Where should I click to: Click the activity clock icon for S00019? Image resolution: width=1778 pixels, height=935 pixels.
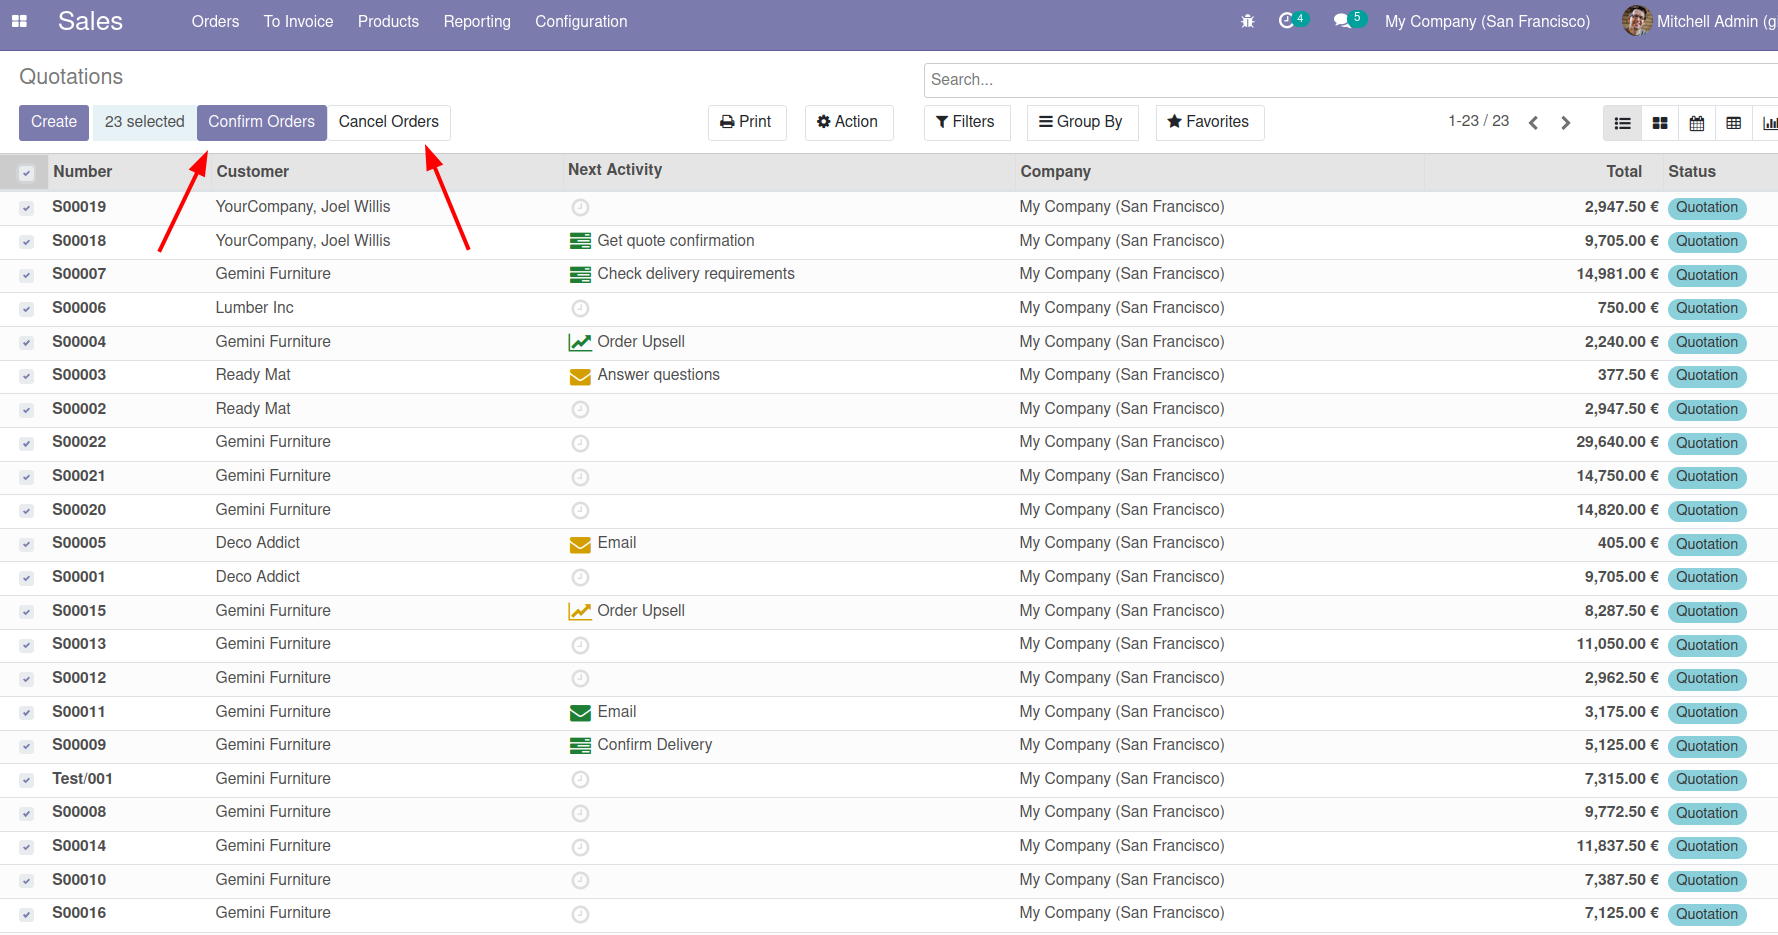580,208
